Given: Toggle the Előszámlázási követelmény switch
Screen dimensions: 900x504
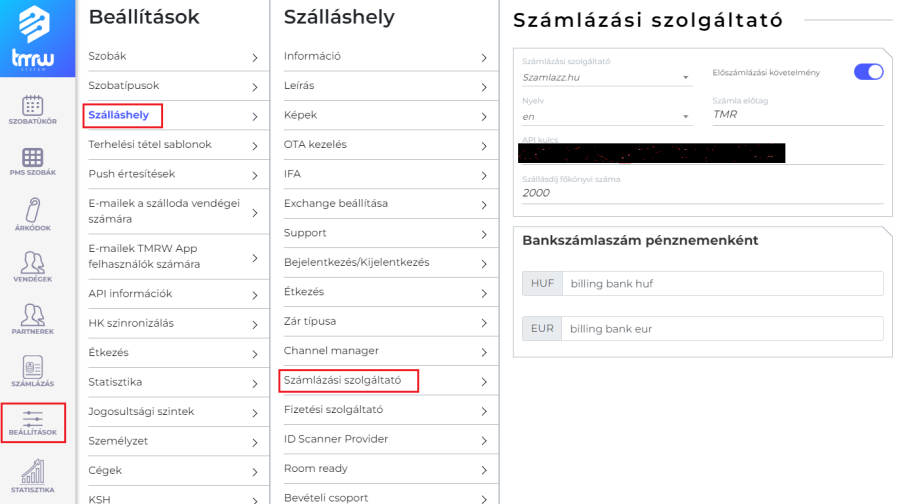Looking at the screenshot, I should 868,72.
